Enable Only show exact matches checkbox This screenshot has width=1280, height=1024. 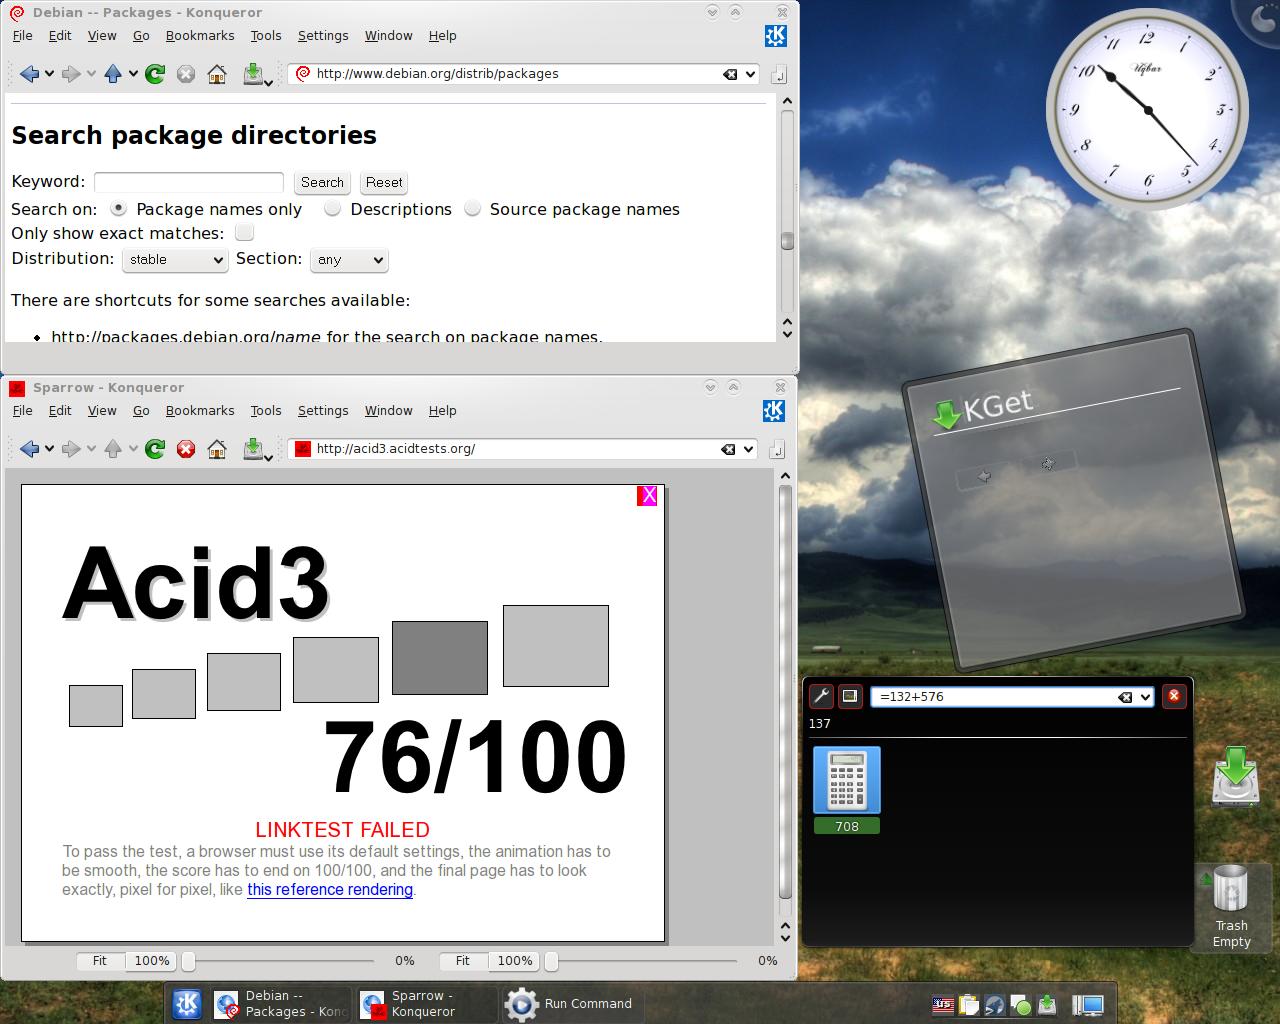click(244, 233)
